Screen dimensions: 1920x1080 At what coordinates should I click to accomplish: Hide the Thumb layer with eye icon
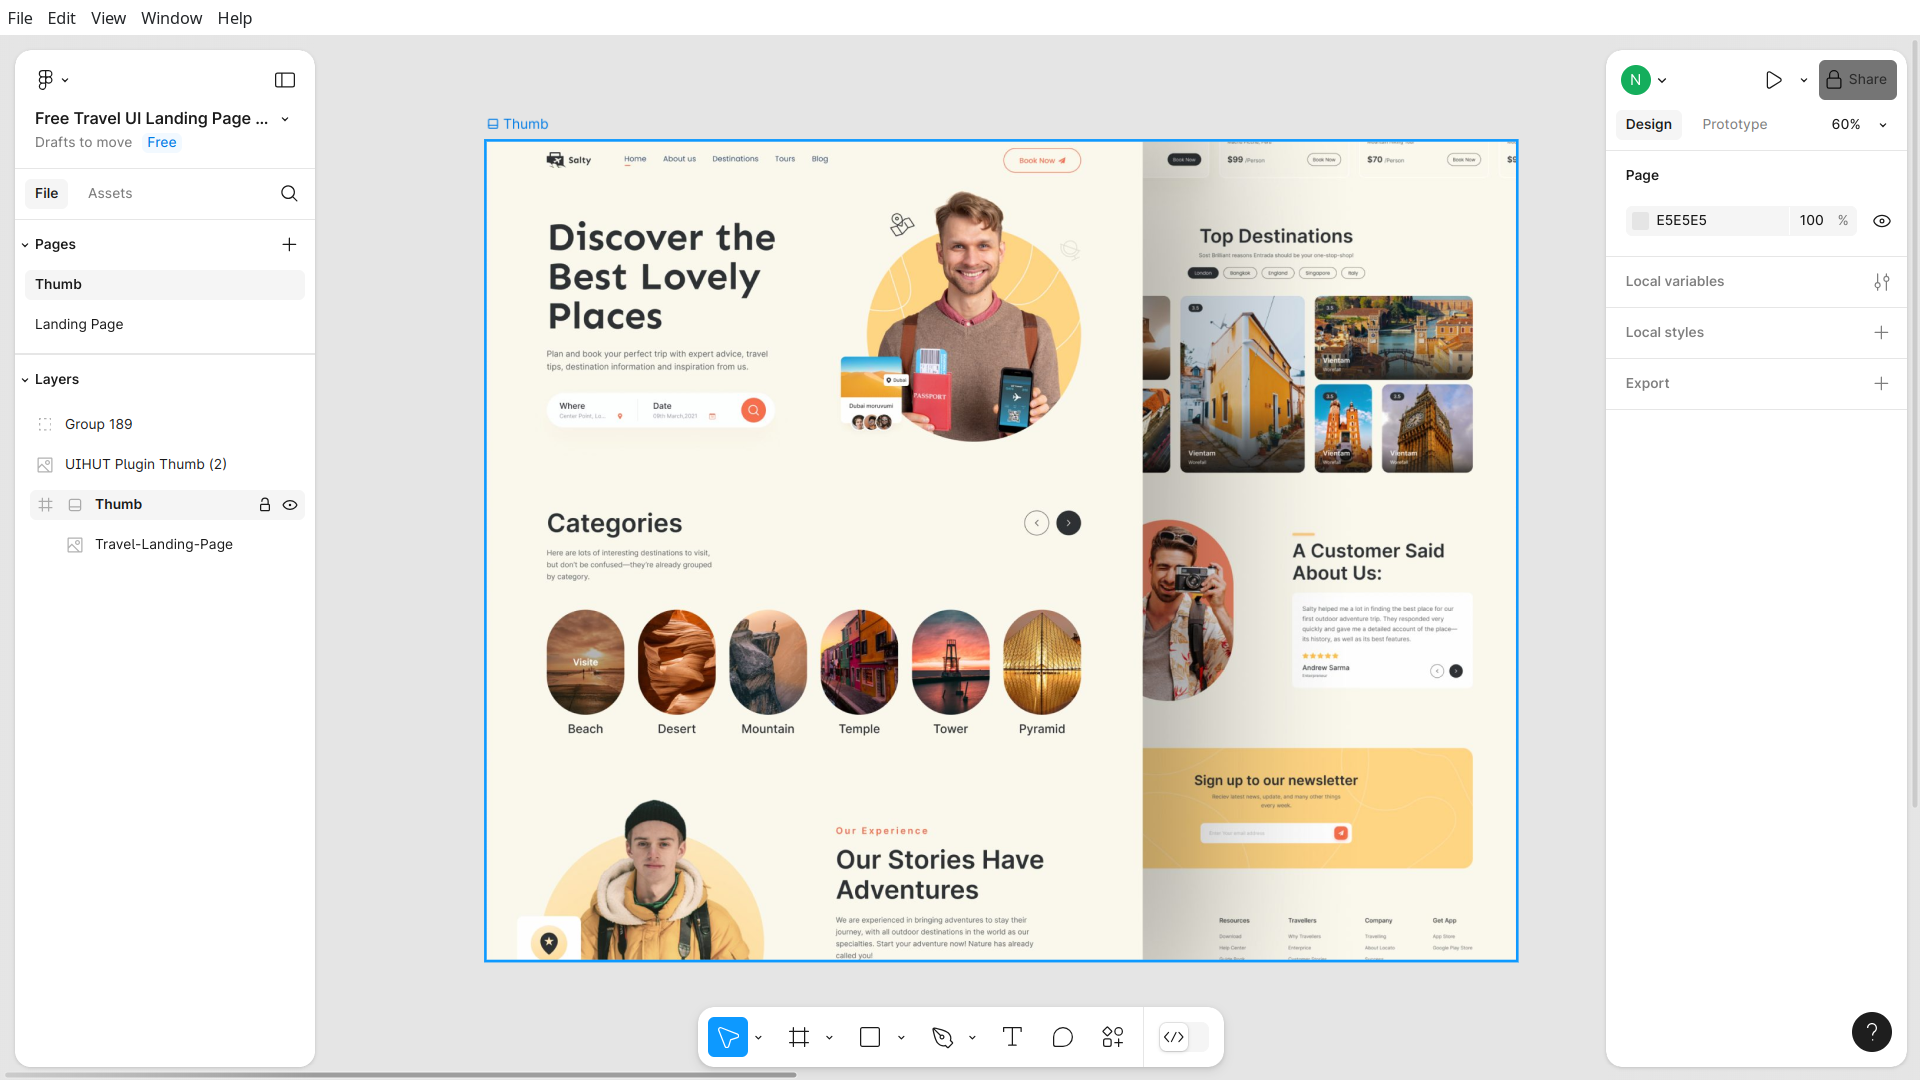tap(290, 505)
